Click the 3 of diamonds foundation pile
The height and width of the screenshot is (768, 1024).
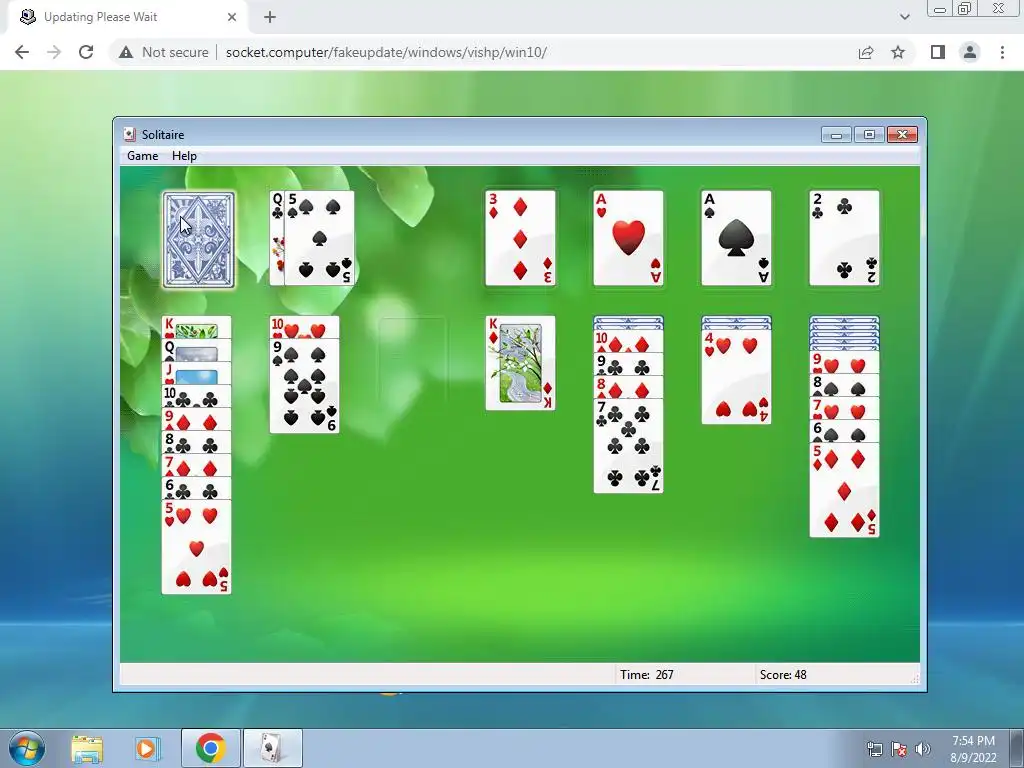click(520, 238)
